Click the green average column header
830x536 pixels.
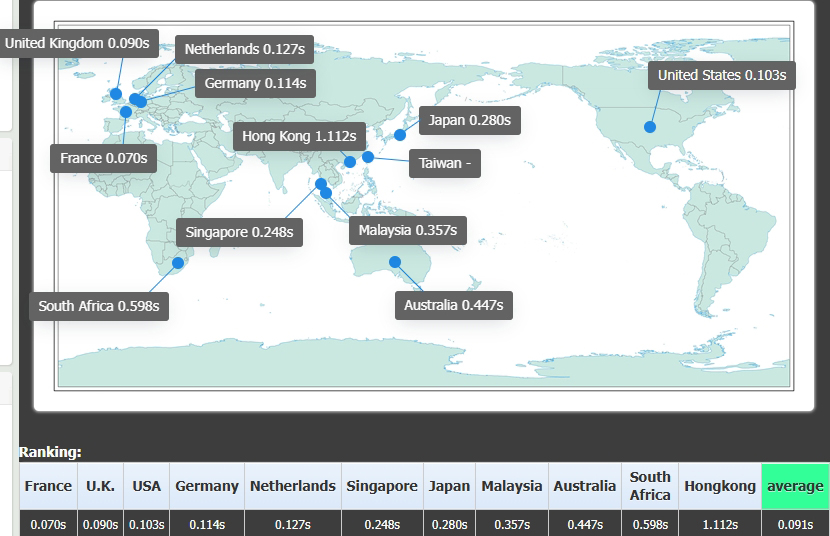[795, 486]
